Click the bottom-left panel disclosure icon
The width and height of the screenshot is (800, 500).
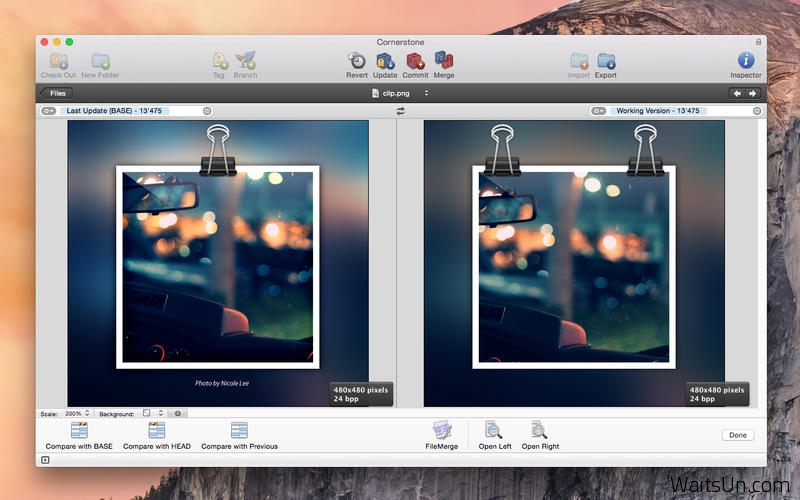45,460
